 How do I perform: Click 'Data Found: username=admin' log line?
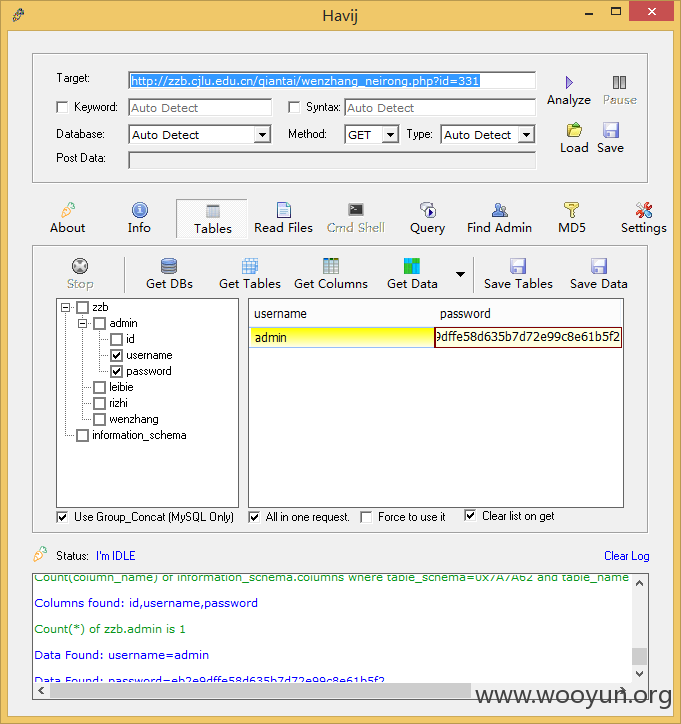(121, 655)
